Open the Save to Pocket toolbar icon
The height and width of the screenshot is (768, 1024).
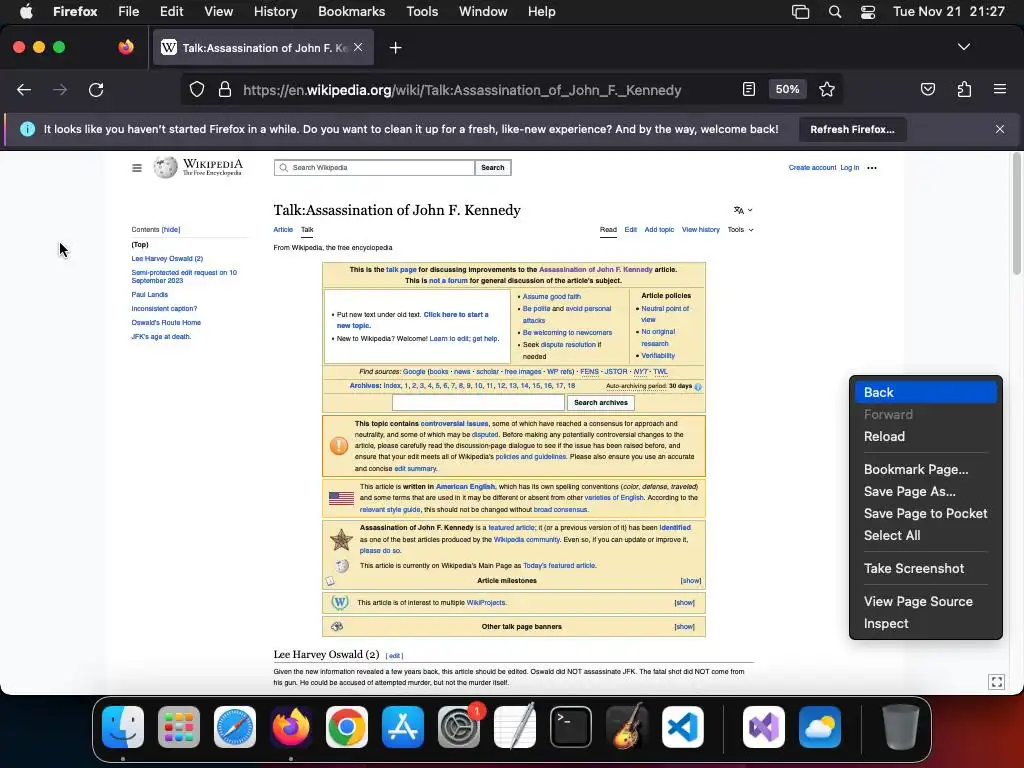928,89
